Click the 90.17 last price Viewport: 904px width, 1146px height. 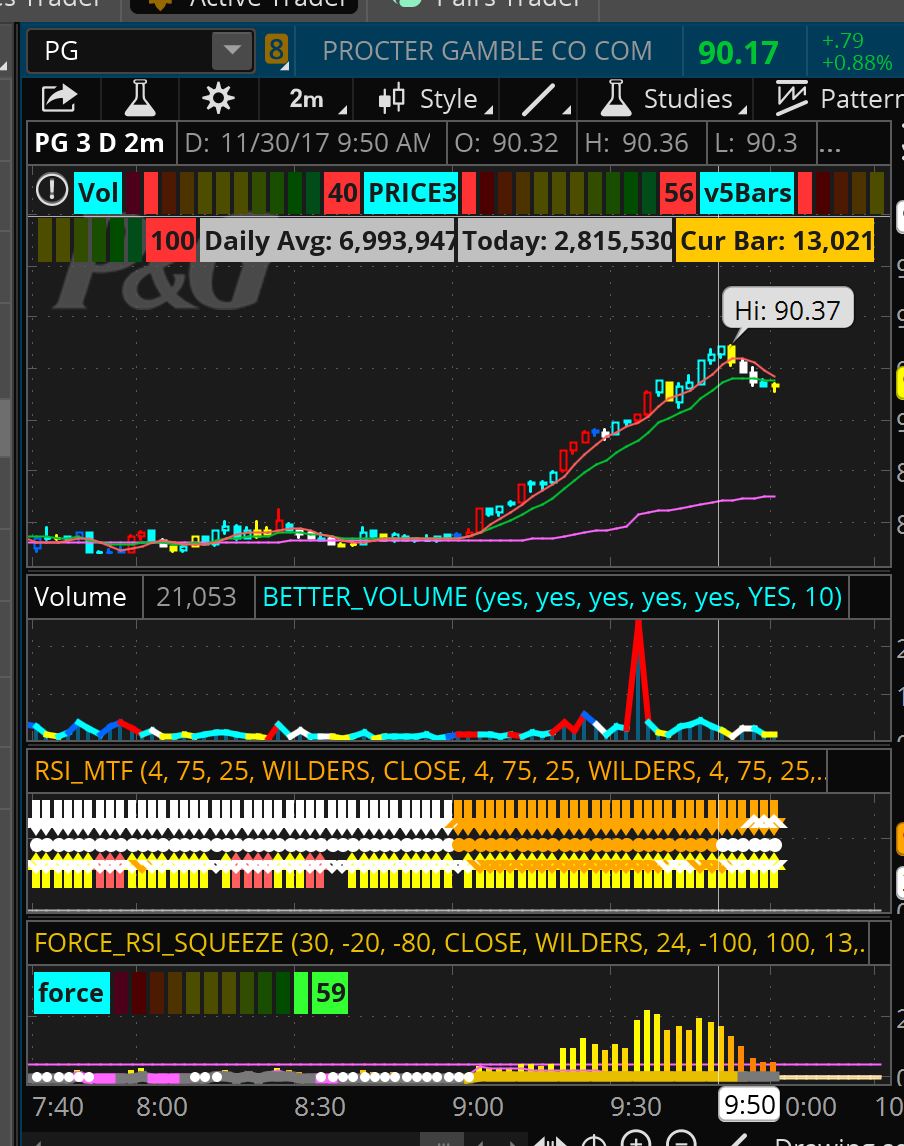(x=738, y=53)
